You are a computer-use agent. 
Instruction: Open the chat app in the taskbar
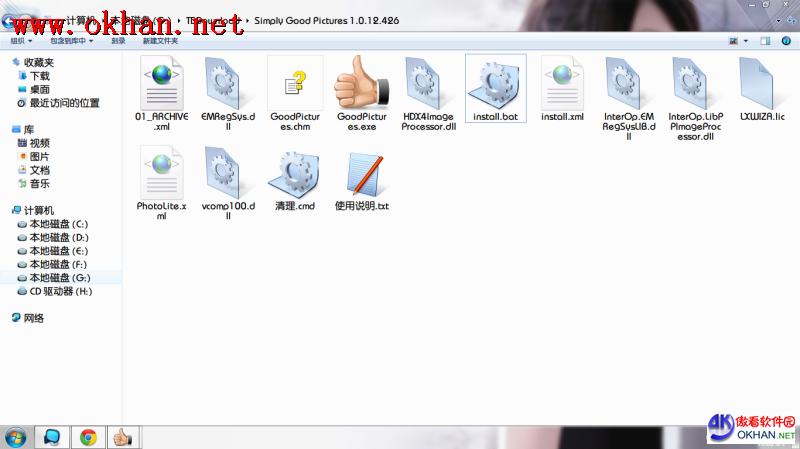52,437
